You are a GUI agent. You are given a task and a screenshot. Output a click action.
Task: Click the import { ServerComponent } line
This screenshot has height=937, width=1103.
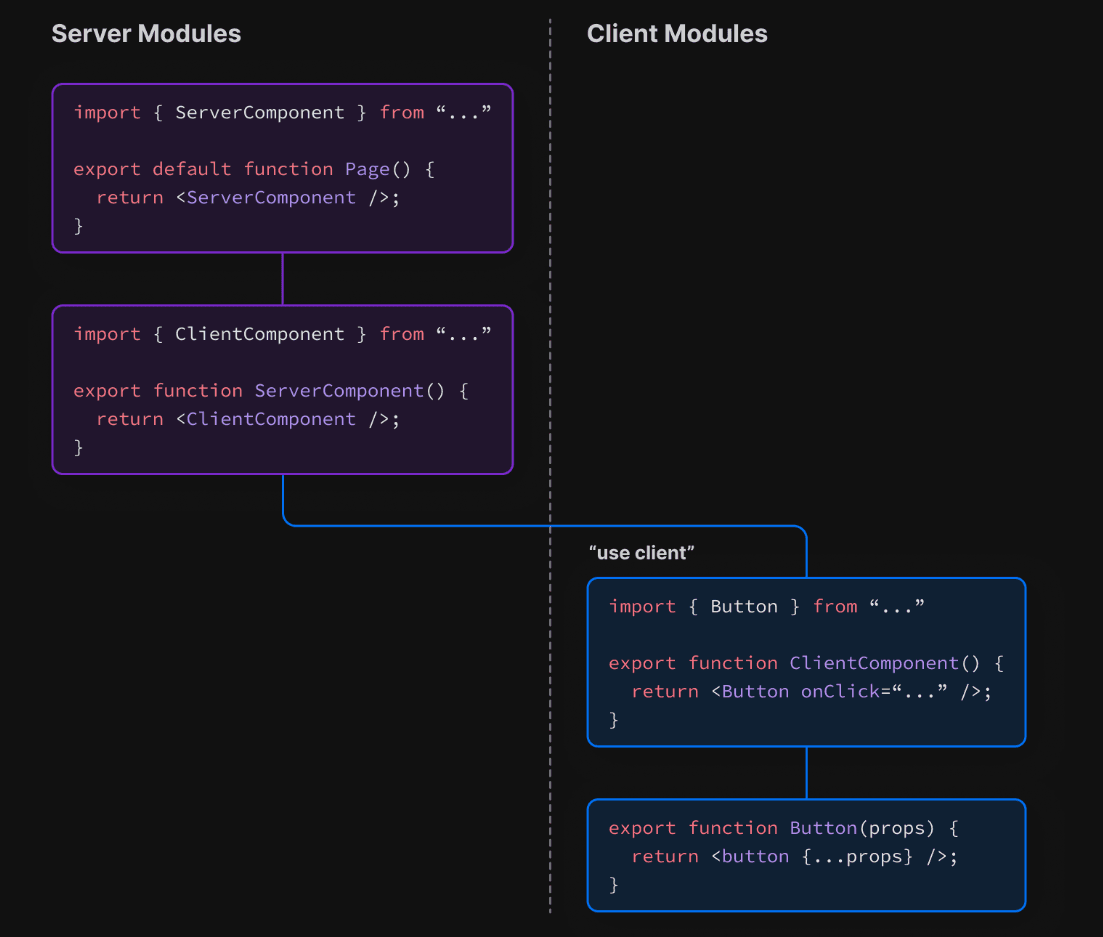(283, 112)
